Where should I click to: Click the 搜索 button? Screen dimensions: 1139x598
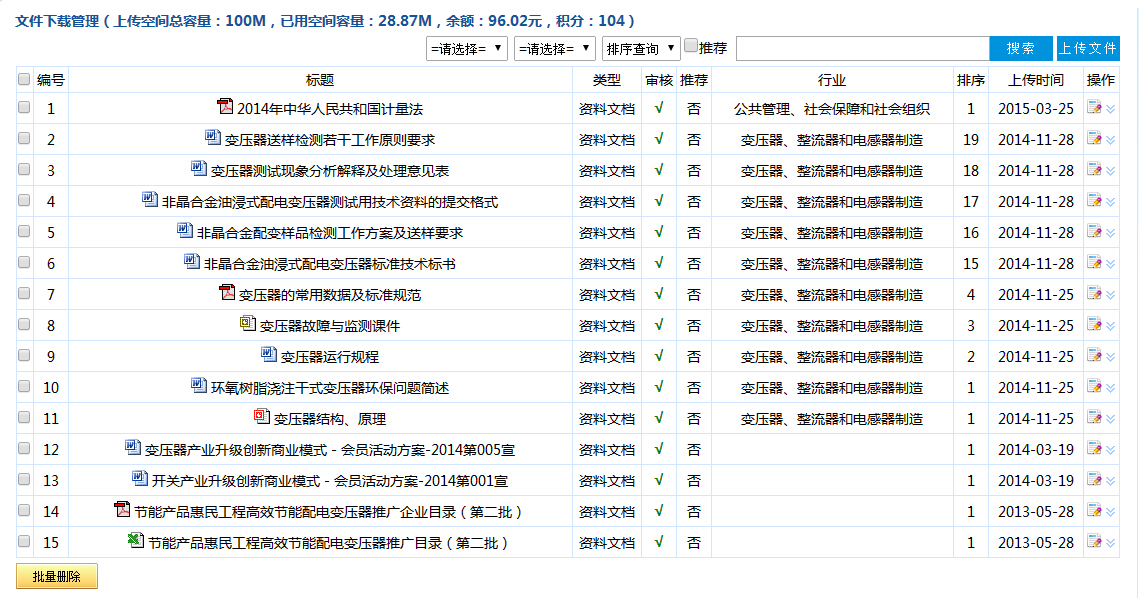click(1021, 49)
